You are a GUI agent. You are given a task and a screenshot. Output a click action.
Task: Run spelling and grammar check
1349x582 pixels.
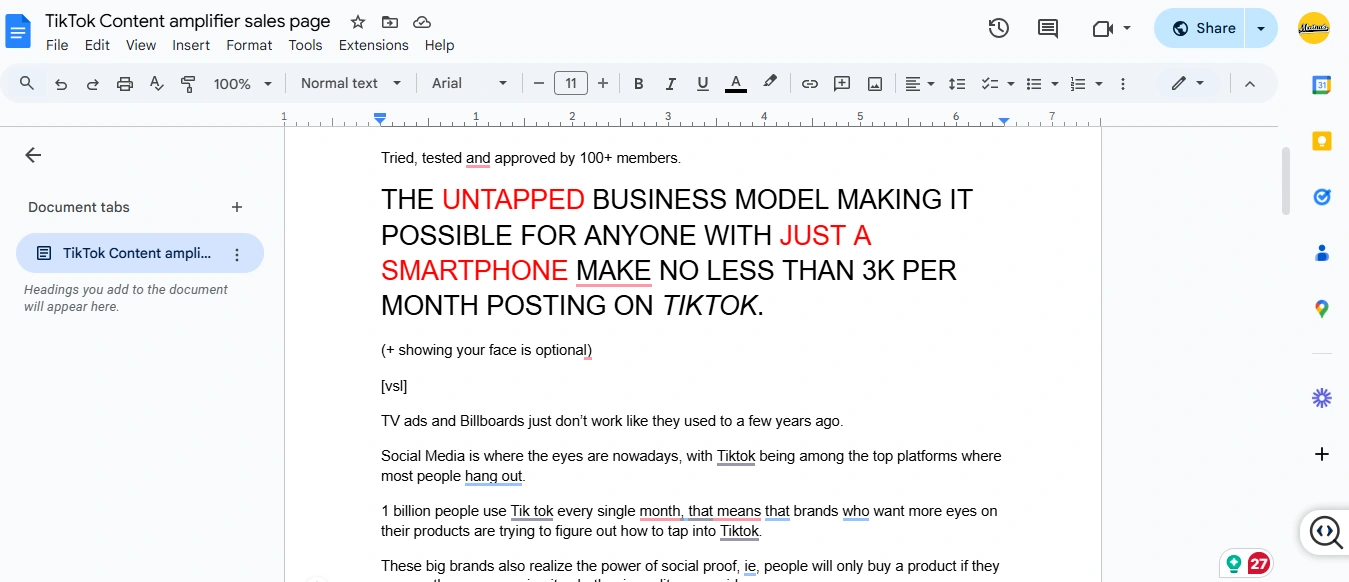coord(156,84)
